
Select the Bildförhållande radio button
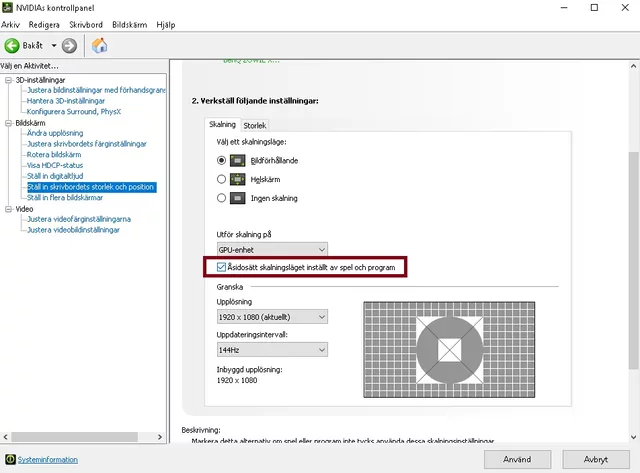[x=222, y=160]
